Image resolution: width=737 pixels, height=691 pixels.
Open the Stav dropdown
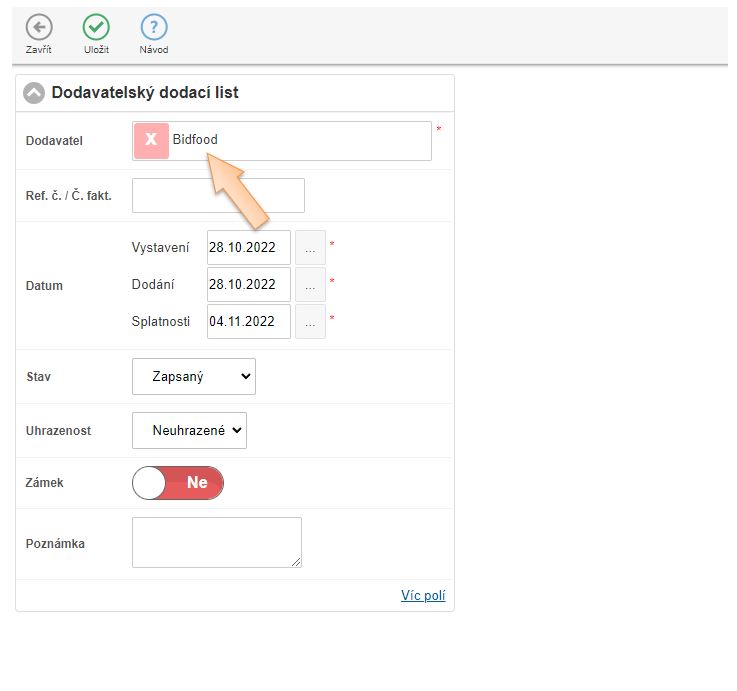[193, 377]
